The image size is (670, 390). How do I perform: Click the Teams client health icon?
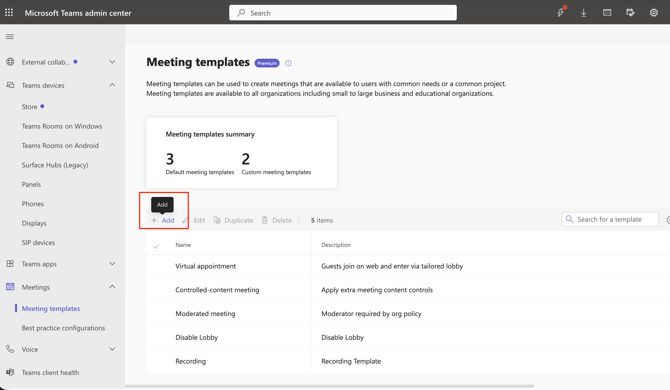[10, 372]
